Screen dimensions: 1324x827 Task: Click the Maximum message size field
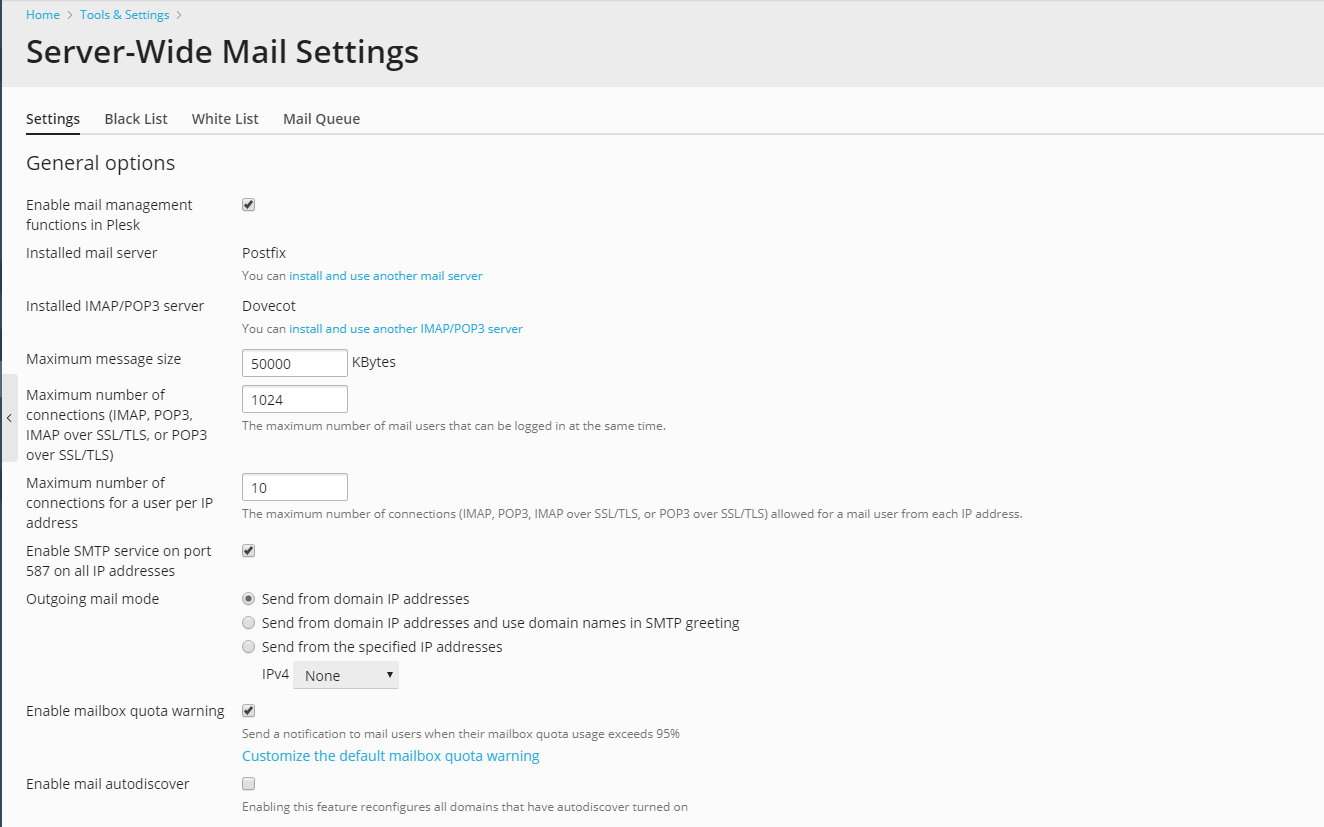(294, 364)
